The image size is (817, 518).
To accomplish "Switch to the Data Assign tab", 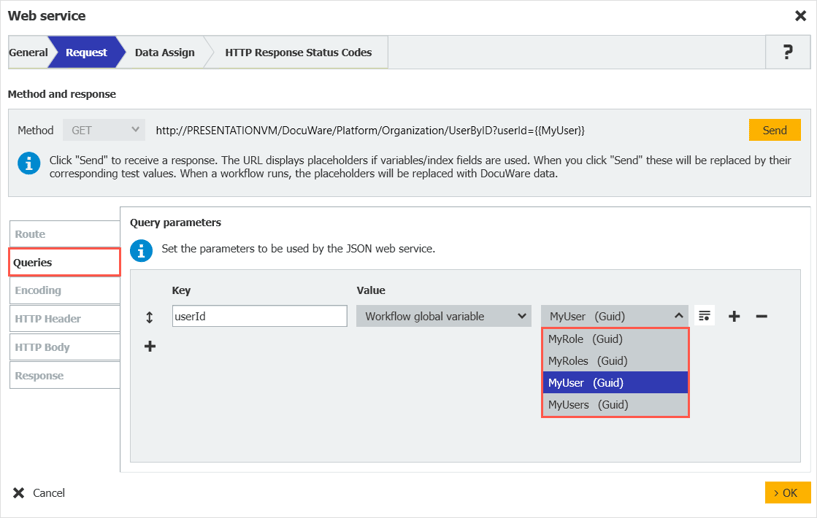I will click(x=164, y=53).
